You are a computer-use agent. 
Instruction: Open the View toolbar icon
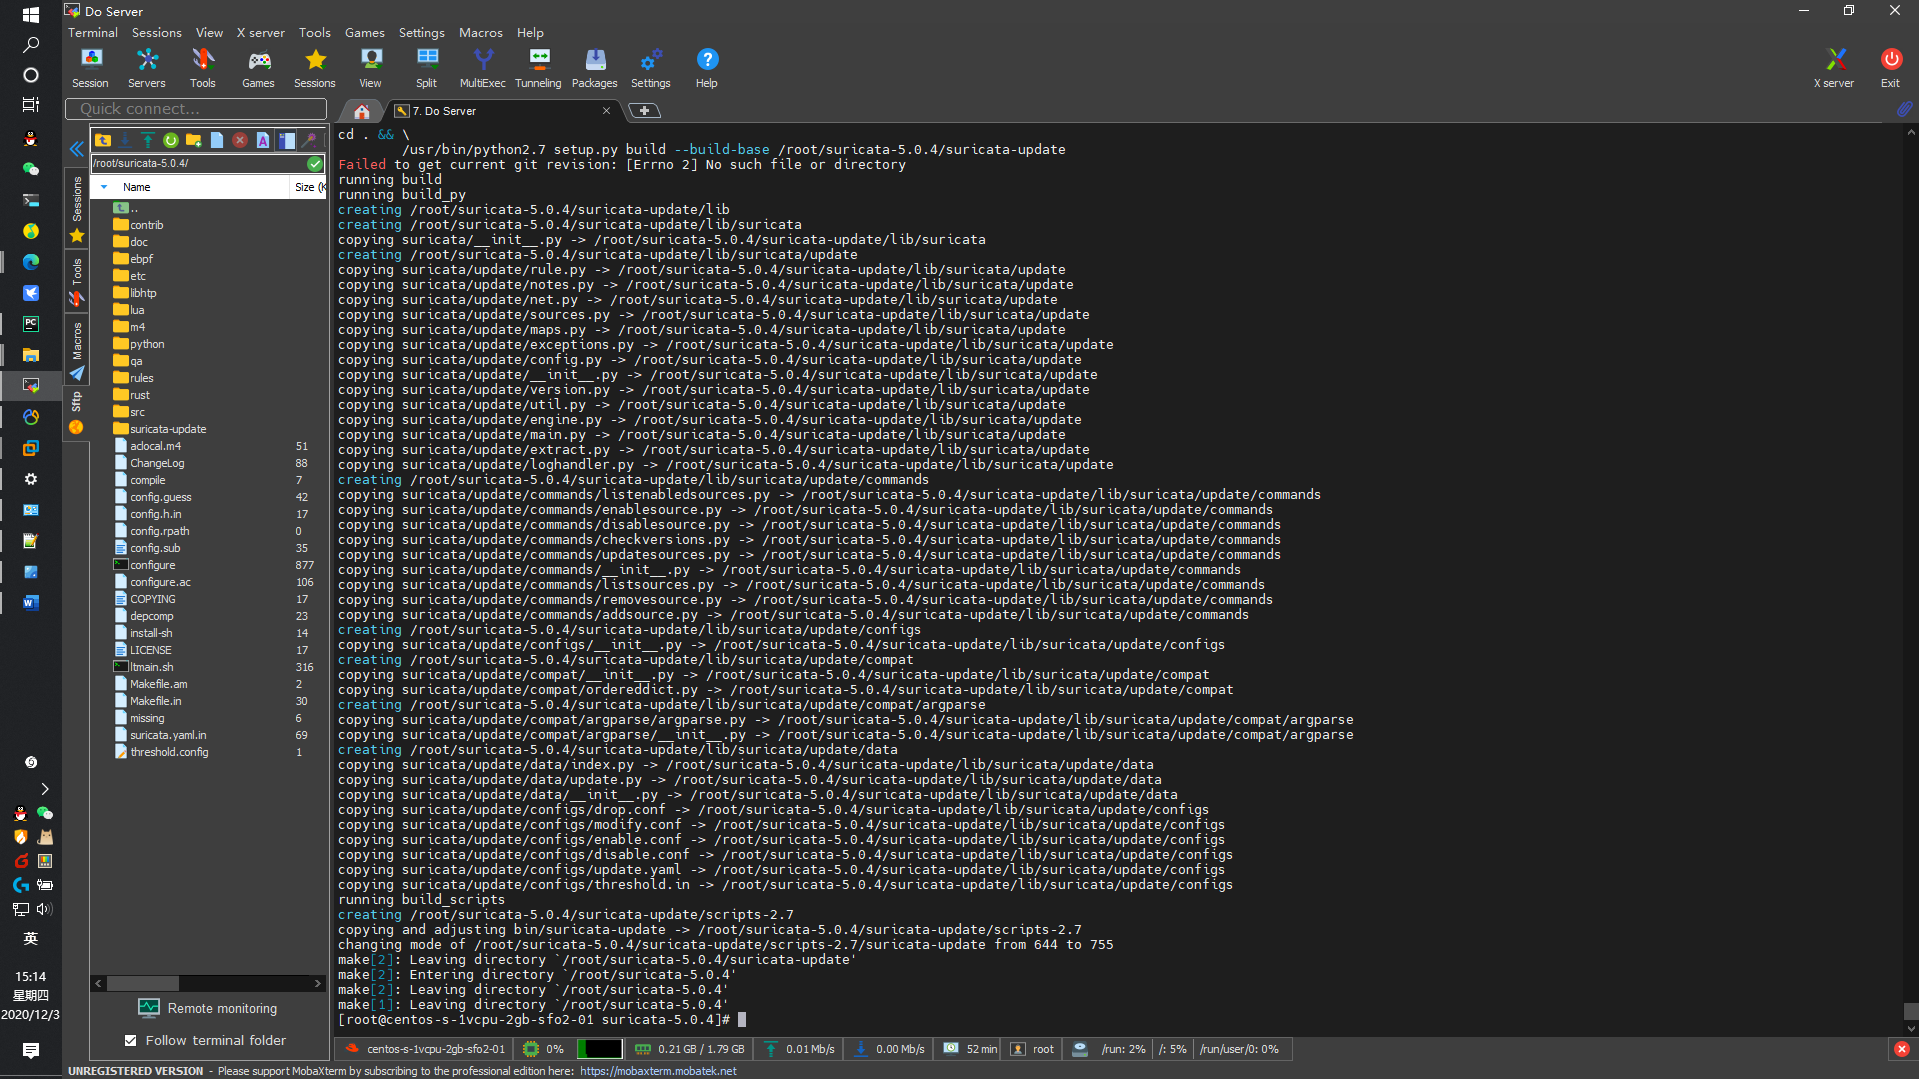click(370, 68)
